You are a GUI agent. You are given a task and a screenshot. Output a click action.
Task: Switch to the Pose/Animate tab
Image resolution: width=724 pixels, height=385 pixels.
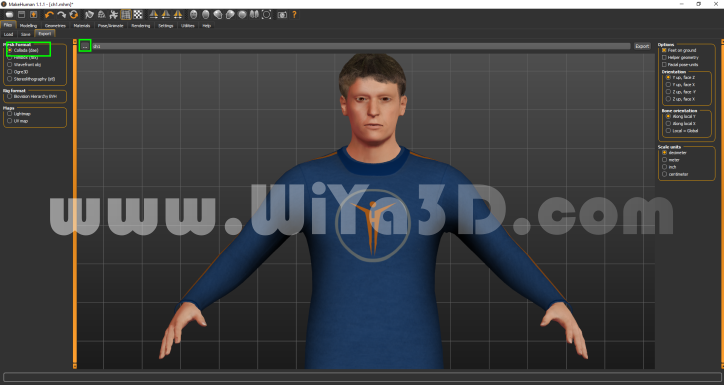(x=110, y=25)
